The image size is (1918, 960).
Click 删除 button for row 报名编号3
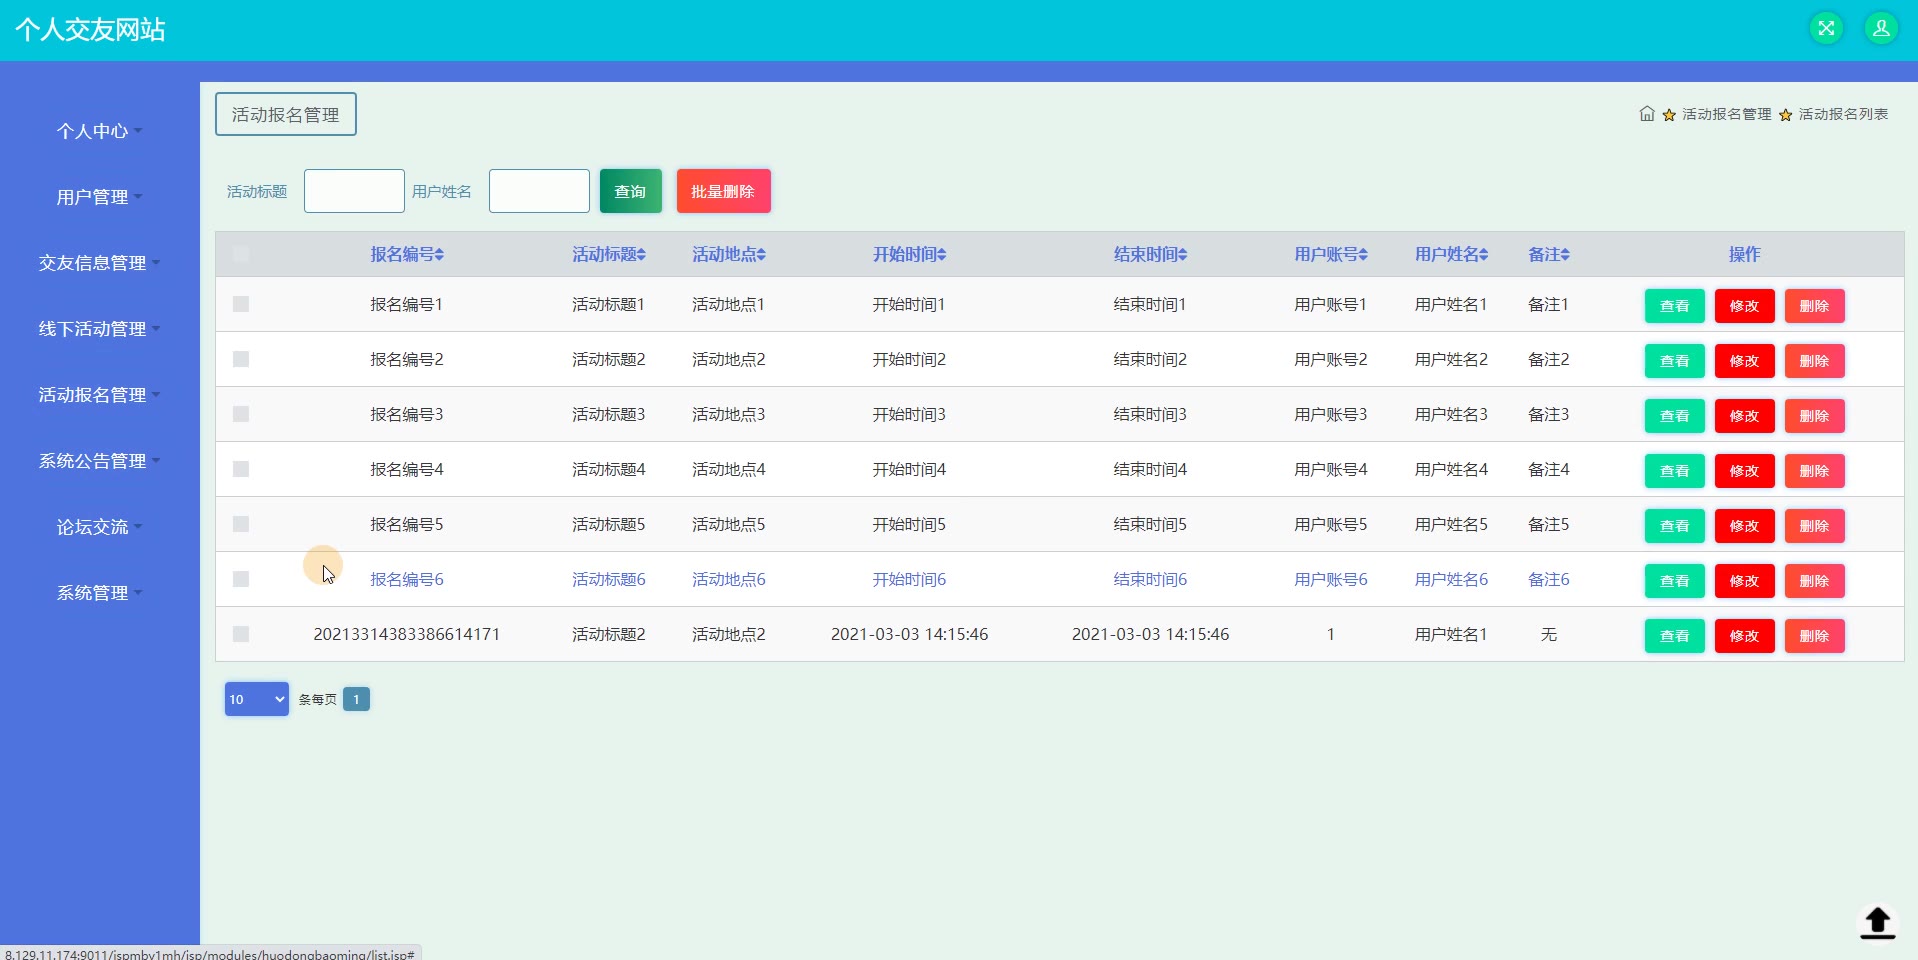coord(1813,416)
